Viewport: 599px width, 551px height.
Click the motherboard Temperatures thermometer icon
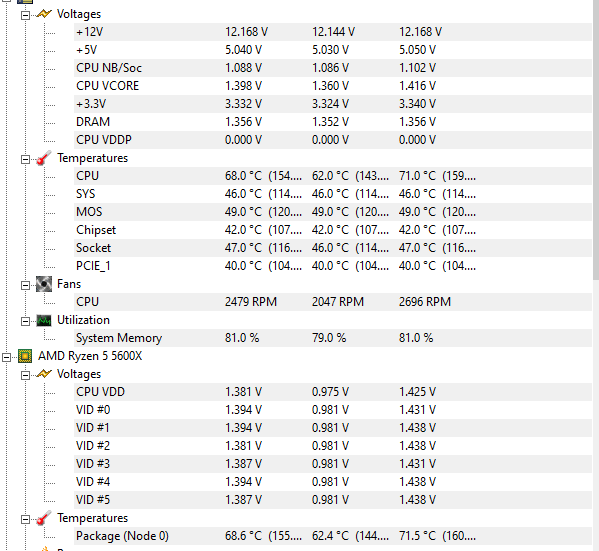[44, 158]
